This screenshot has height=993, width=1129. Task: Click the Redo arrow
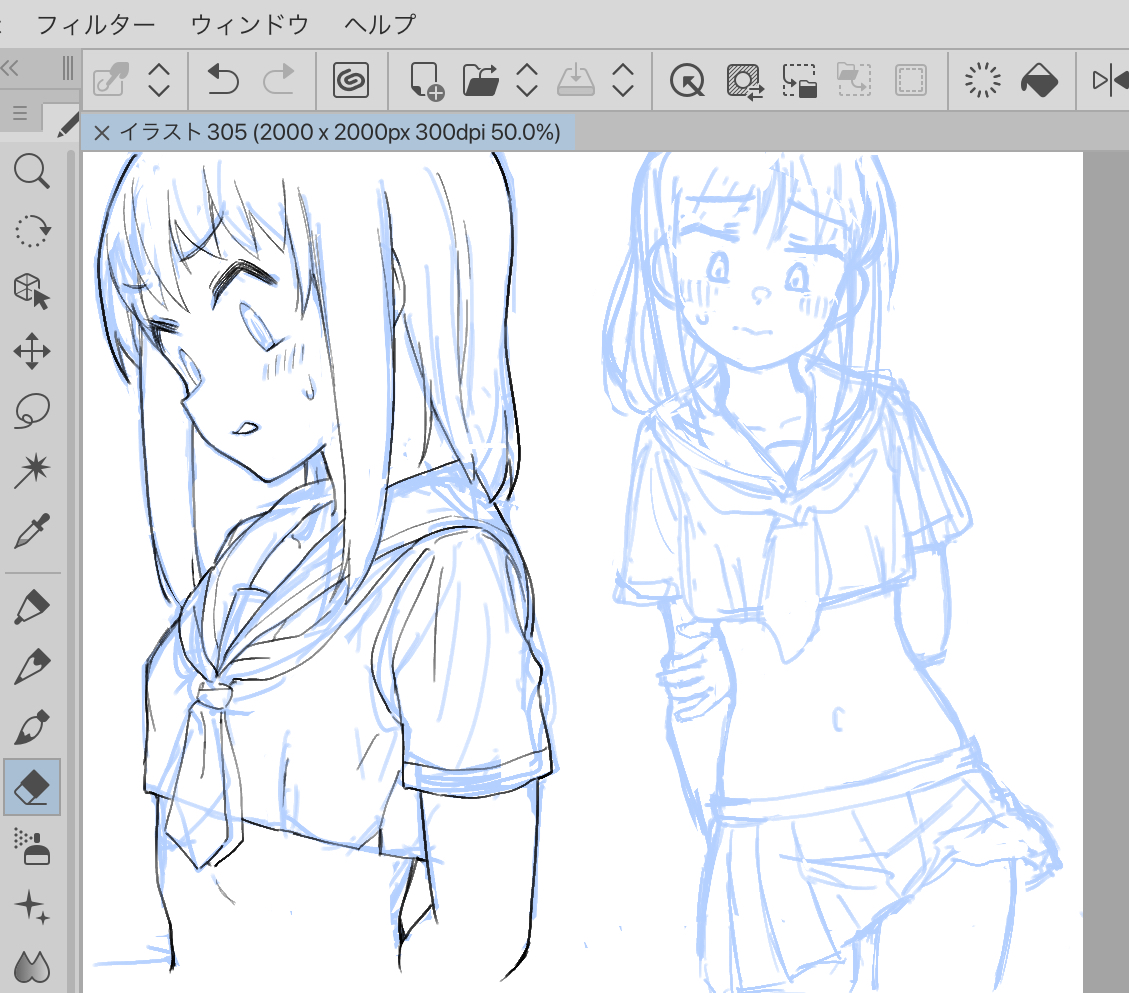(279, 80)
